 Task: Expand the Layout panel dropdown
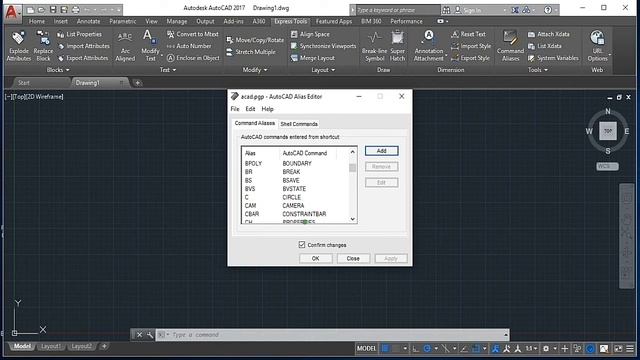323,70
